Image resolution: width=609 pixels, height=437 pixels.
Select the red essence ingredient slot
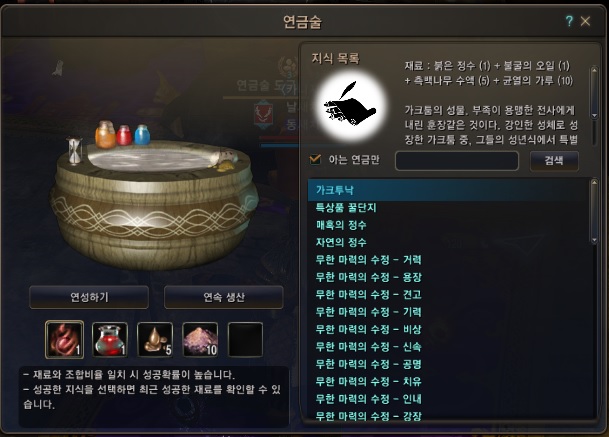[64, 339]
